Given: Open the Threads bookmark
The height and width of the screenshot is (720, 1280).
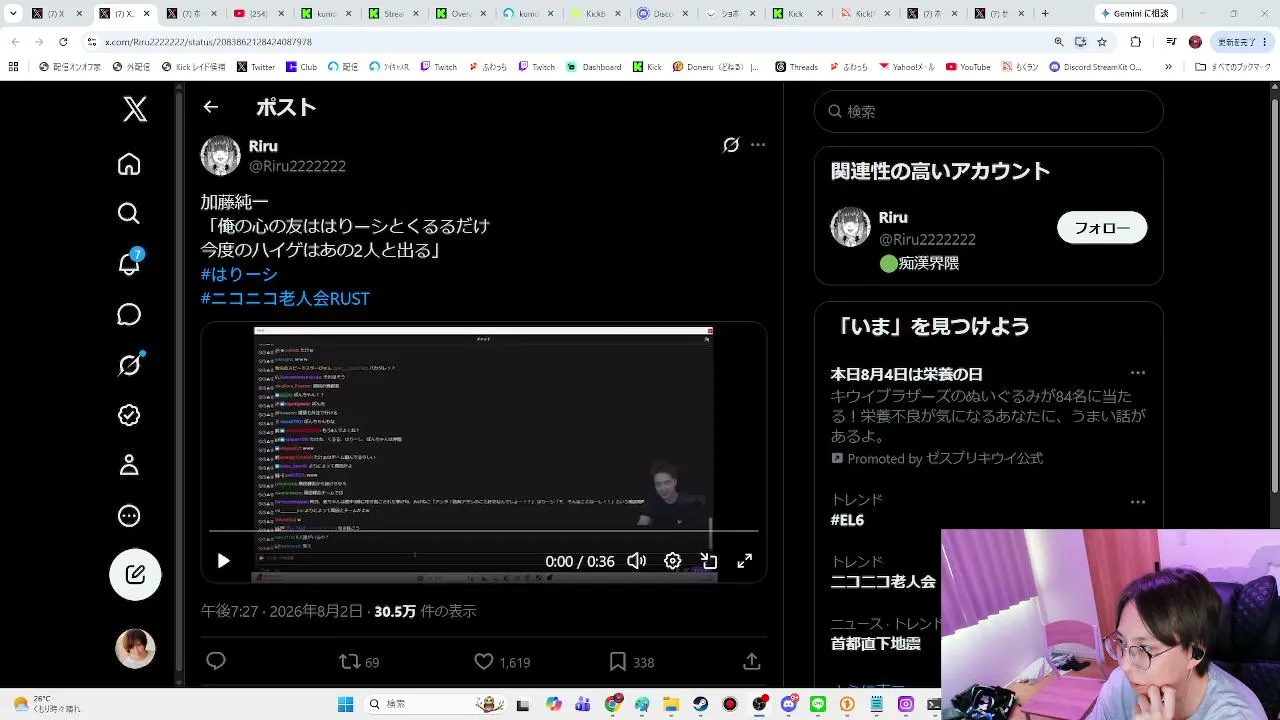Looking at the screenshot, I should click(796, 67).
